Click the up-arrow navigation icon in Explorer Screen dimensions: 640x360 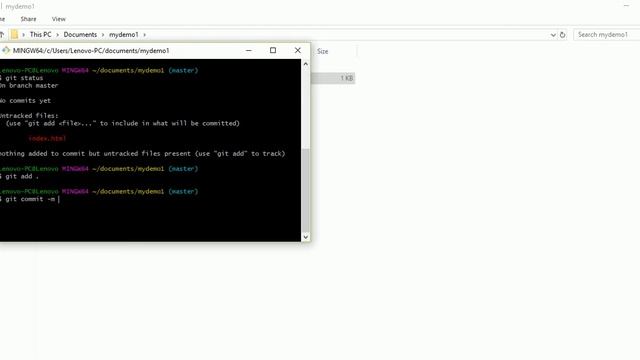point(2,35)
